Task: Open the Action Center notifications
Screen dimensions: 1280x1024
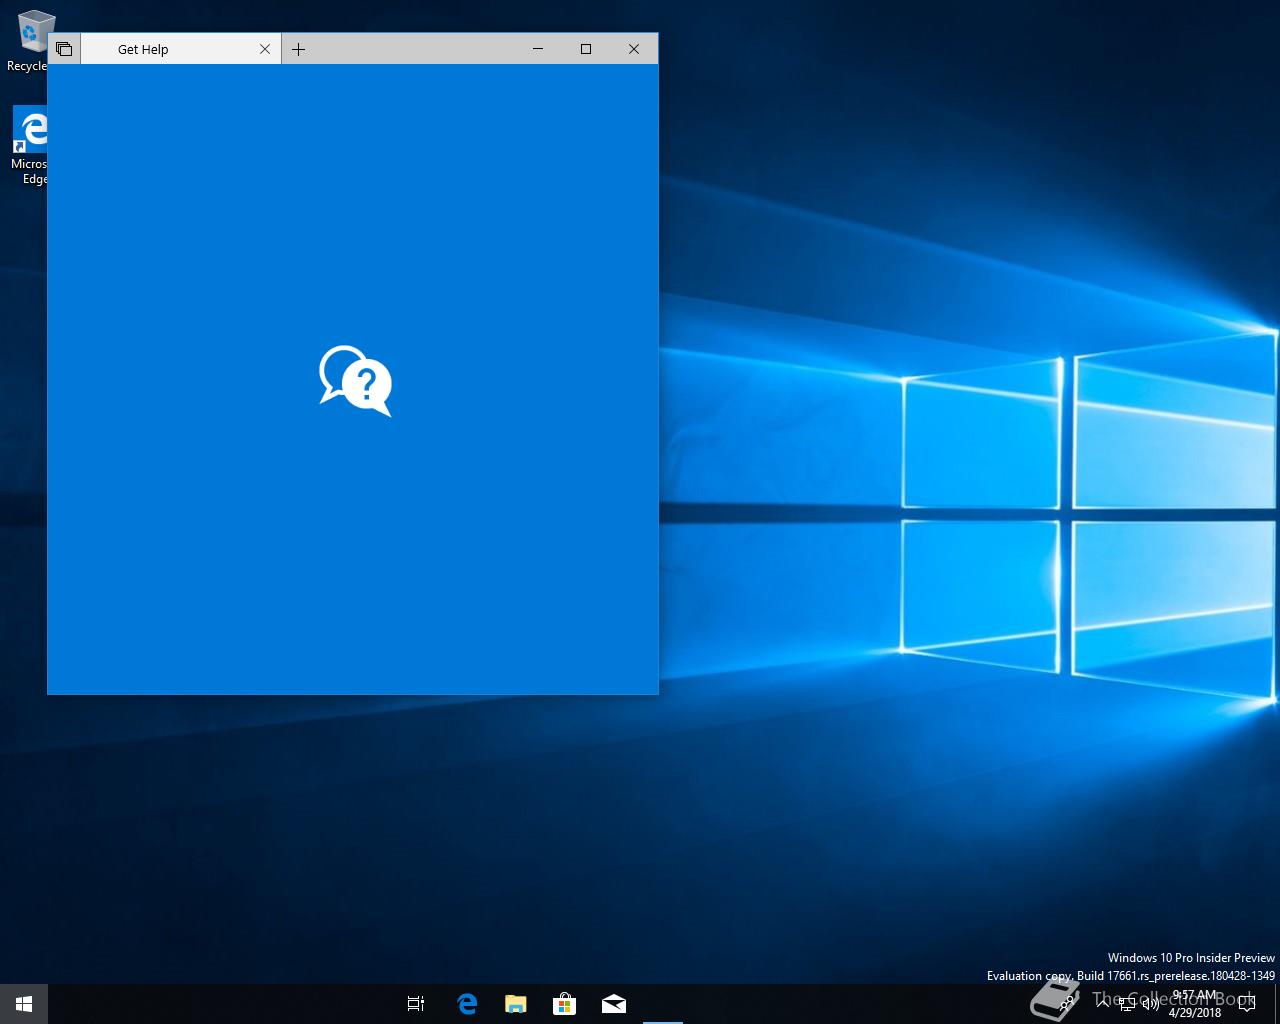Action: [x=1246, y=1004]
